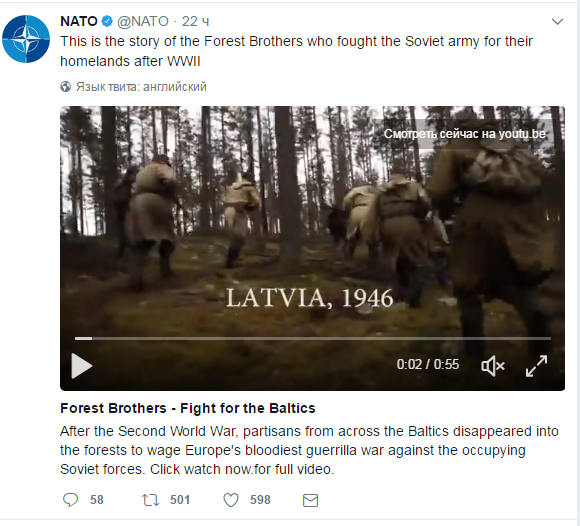The width and height of the screenshot is (580, 526).
Task: Open Forest Brothers - Fight for the Baltics title
Action: (x=188, y=408)
